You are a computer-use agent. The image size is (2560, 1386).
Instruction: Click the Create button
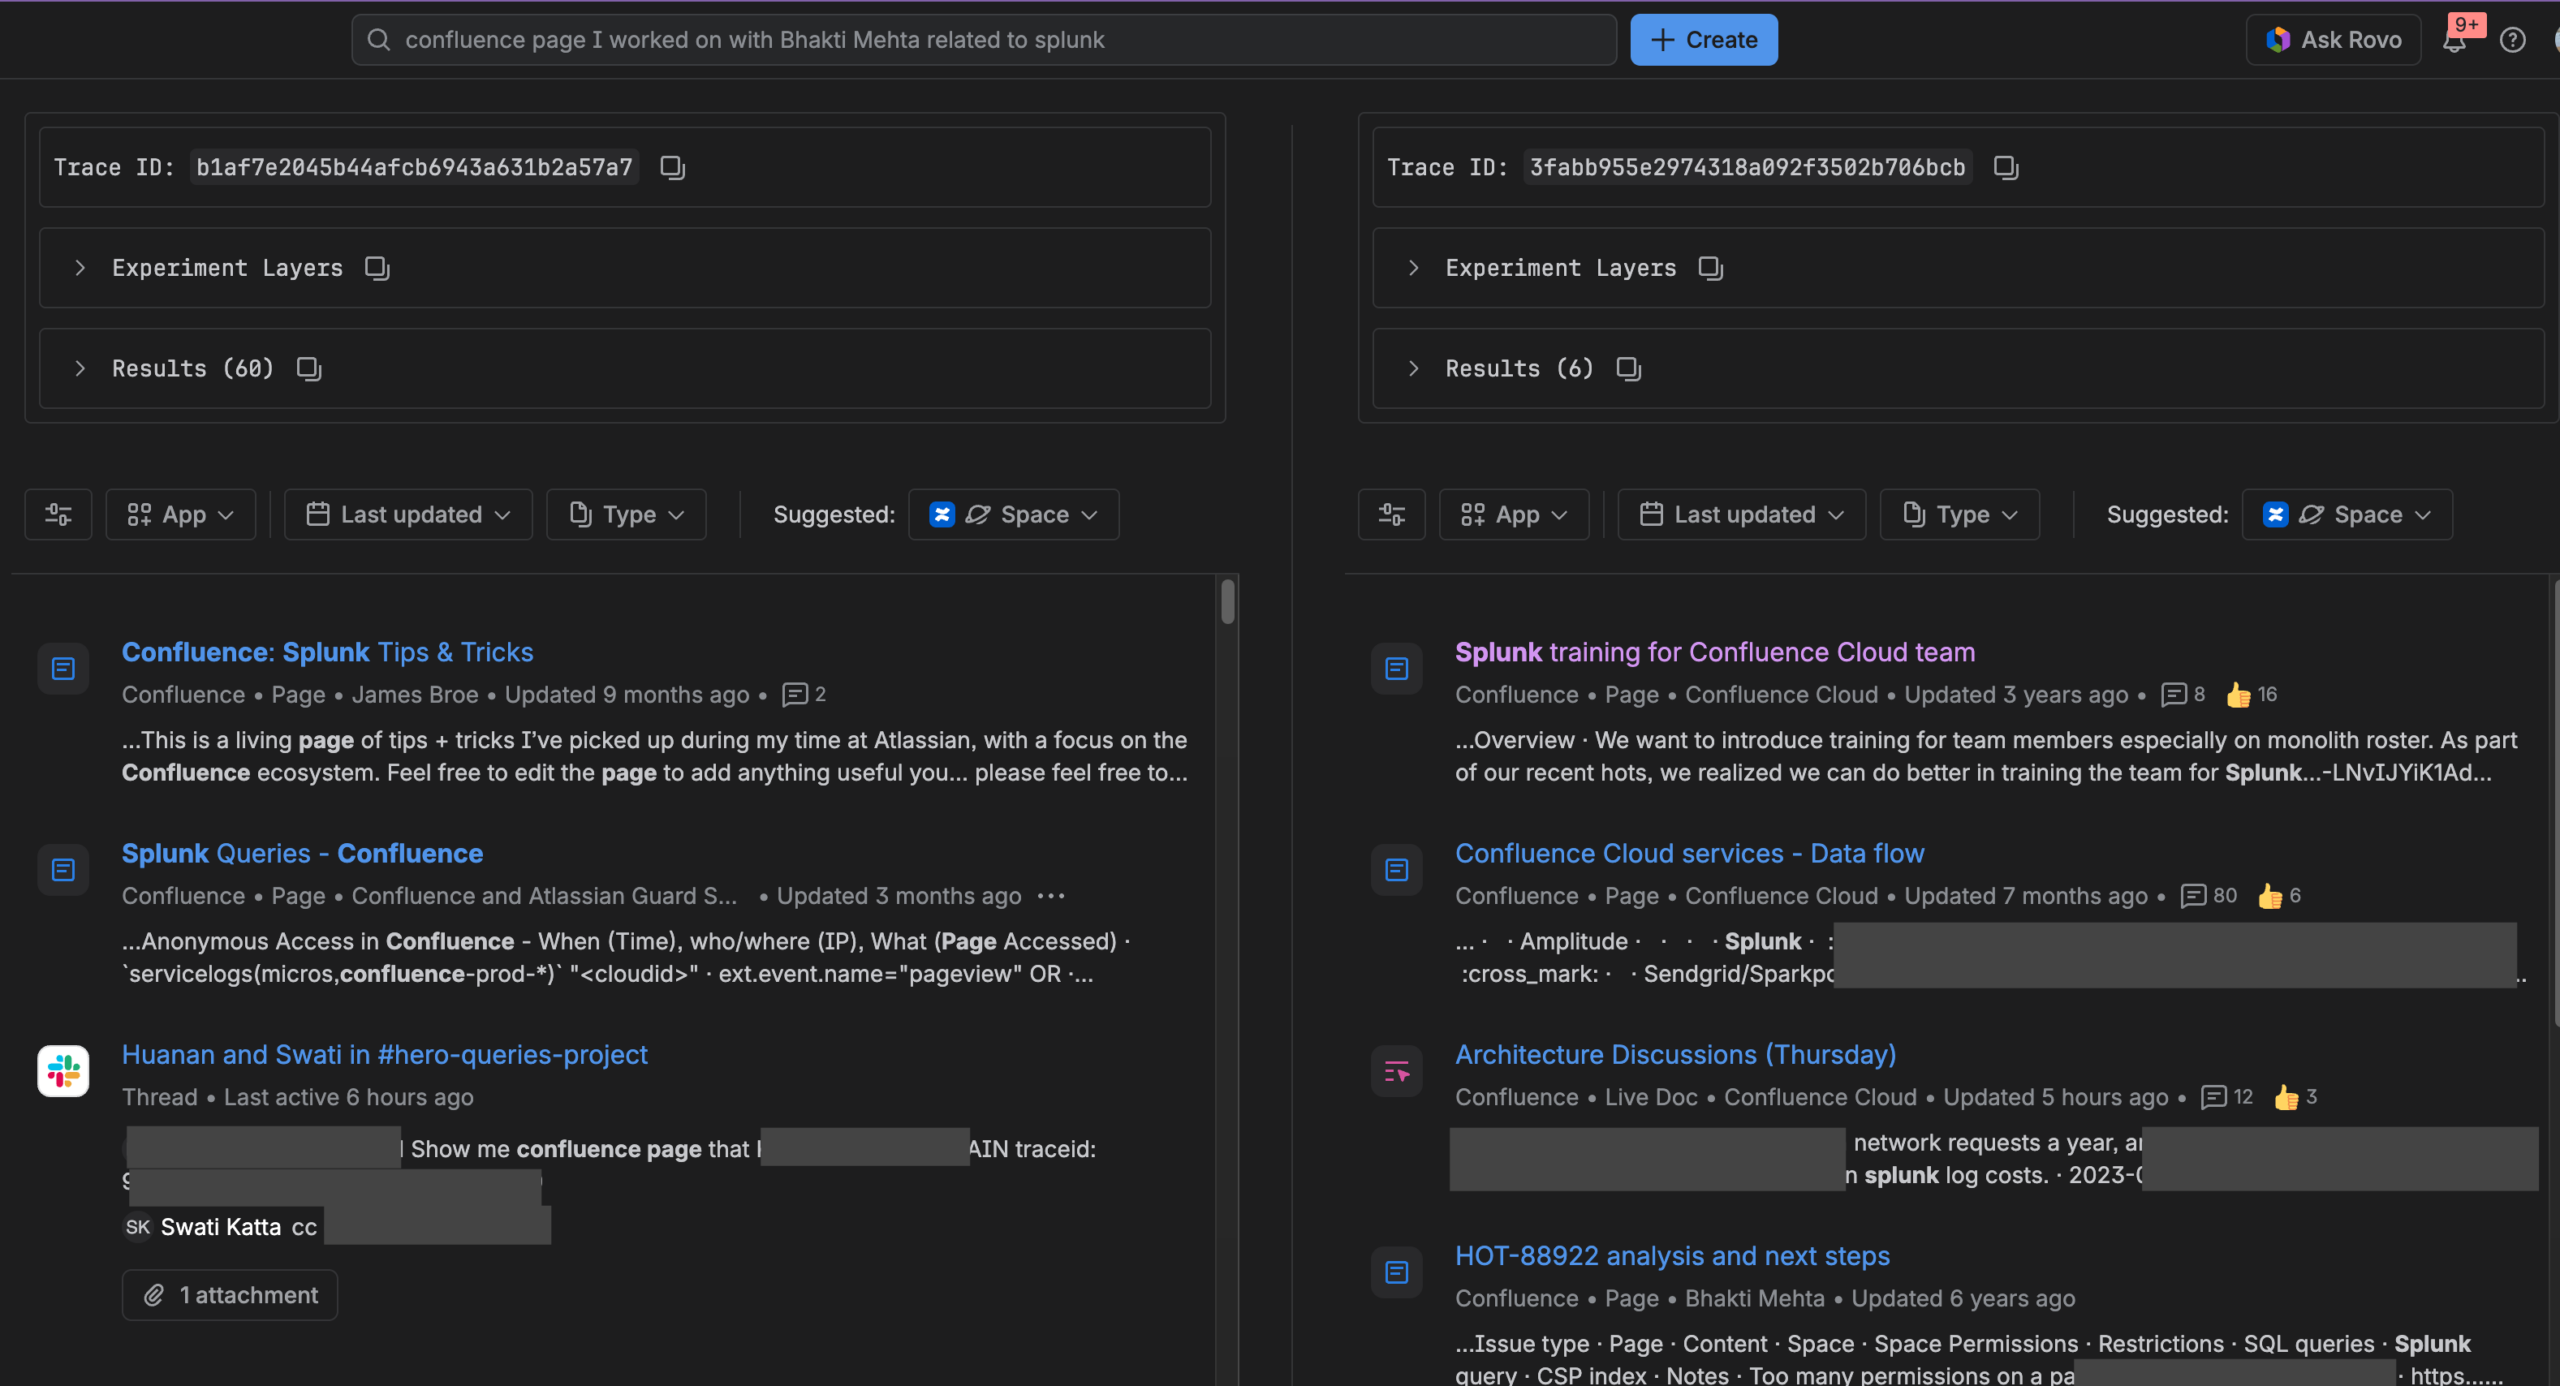(x=1704, y=40)
